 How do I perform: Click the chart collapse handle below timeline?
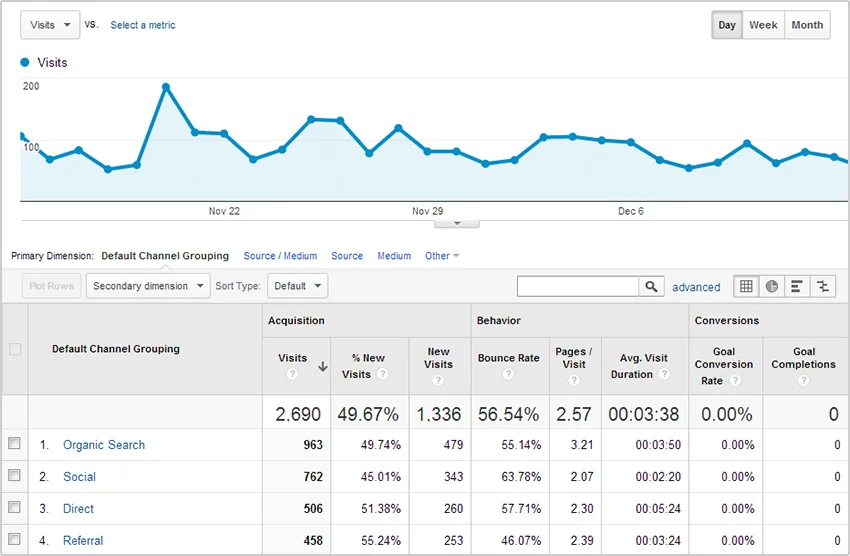point(457,223)
